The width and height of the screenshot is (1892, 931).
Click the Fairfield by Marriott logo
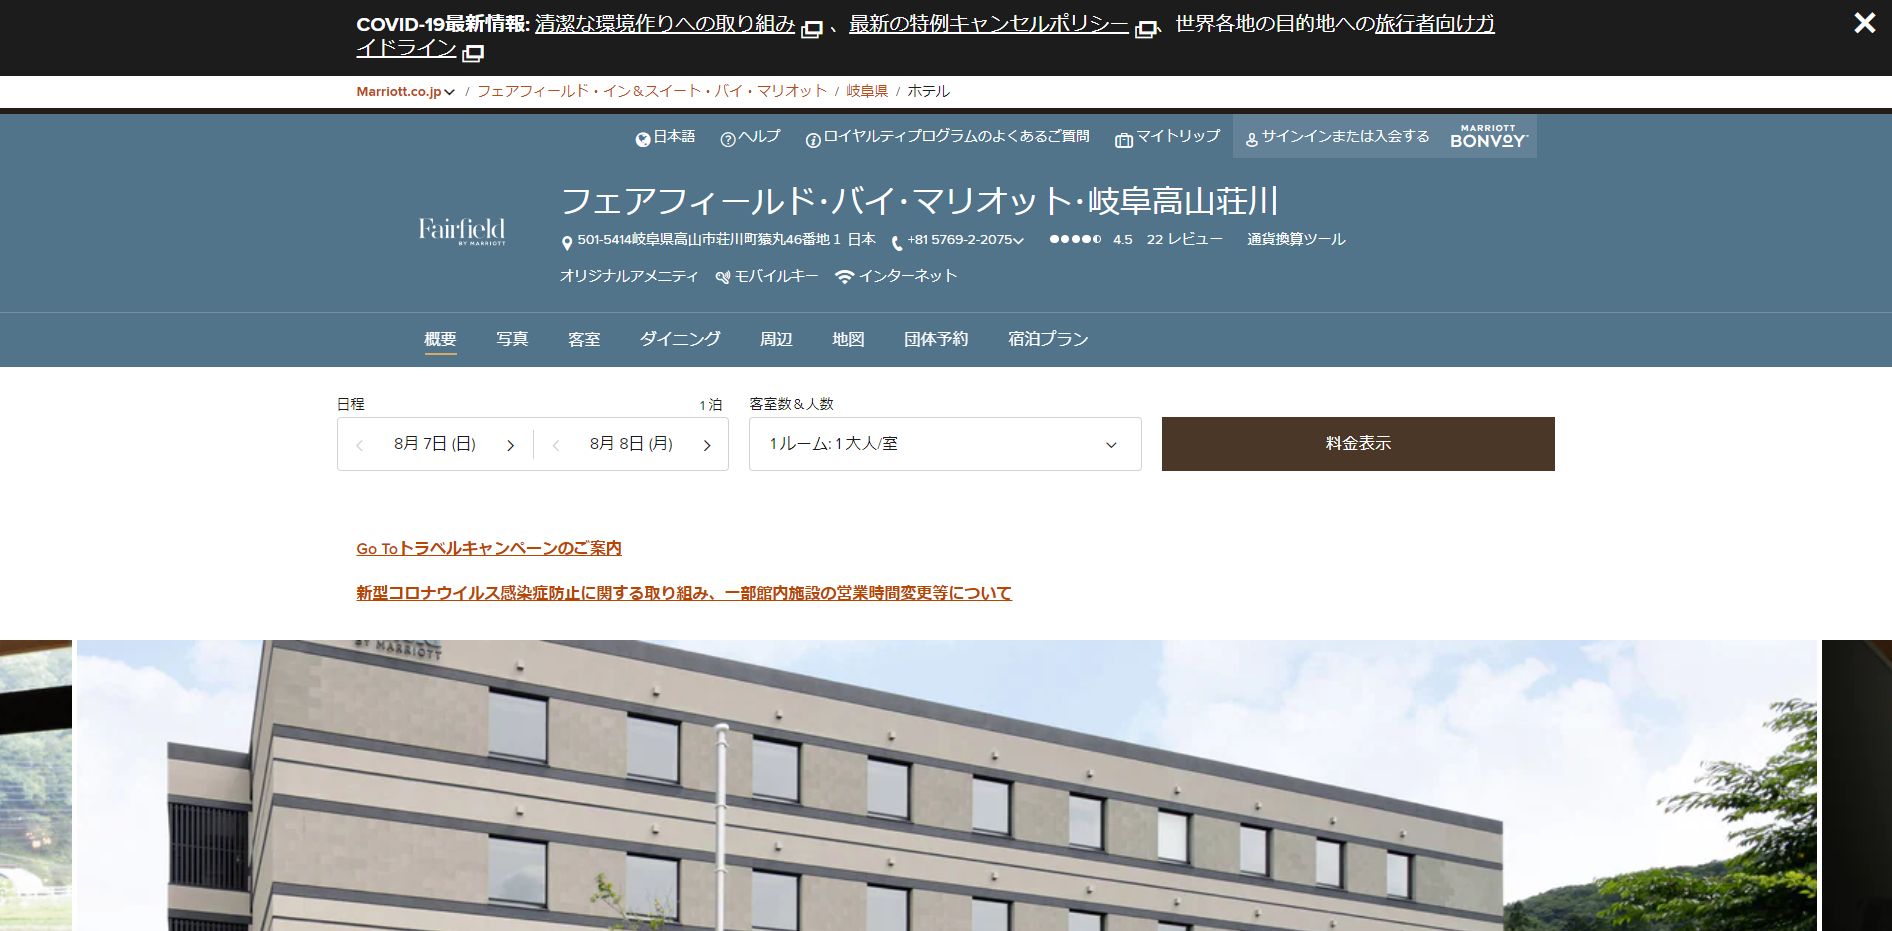[462, 231]
